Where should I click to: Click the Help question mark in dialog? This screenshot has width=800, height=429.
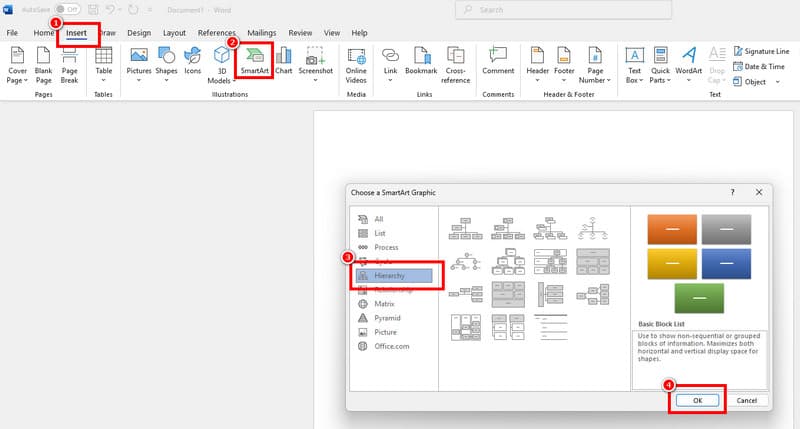pyautogui.click(x=733, y=192)
